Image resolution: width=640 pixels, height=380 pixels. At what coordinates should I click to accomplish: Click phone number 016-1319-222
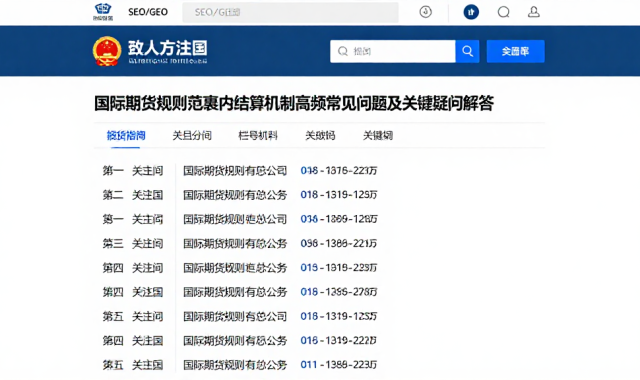[339, 340]
